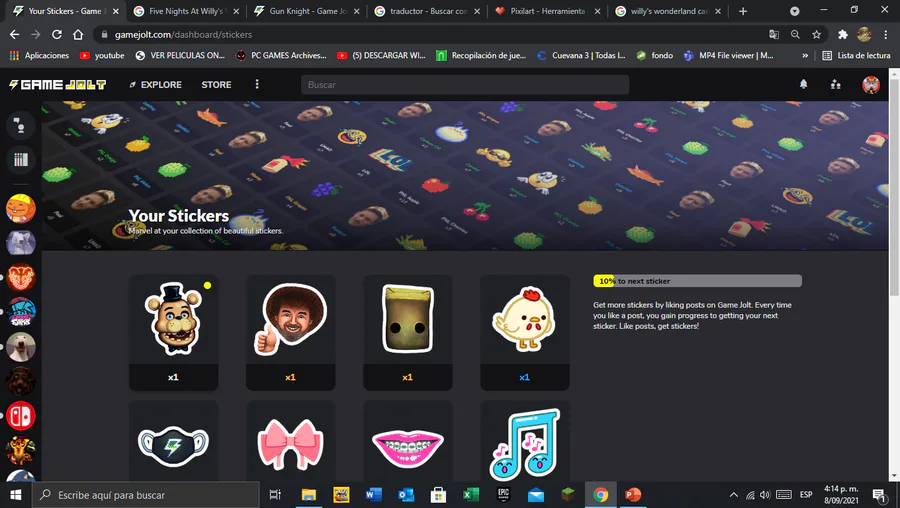The image size is (900, 508).
Task: Open the Cuevana 3 bookmark
Action: [x=581, y=55]
